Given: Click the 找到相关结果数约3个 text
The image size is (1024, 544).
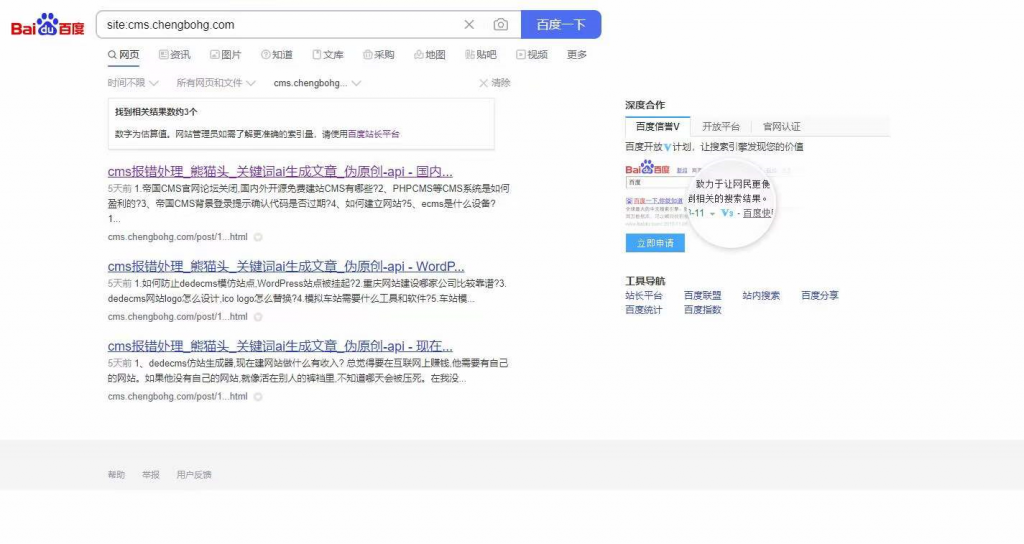Looking at the screenshot, I should [156, 112].
